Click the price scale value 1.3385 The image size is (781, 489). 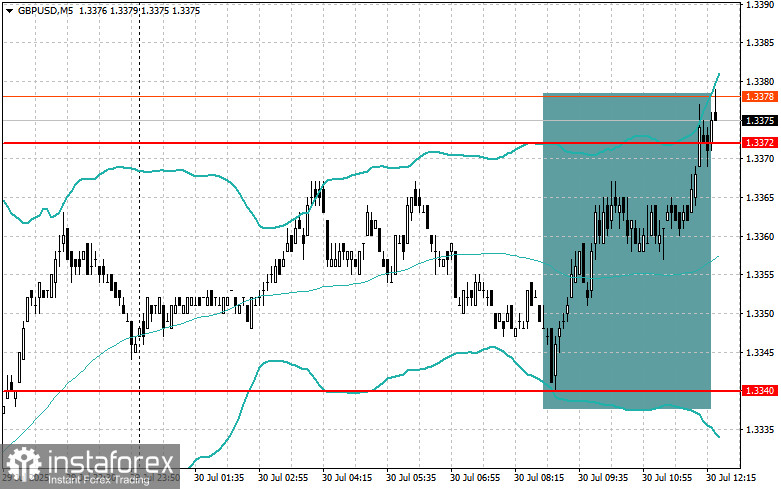click(x=760, y=43)
